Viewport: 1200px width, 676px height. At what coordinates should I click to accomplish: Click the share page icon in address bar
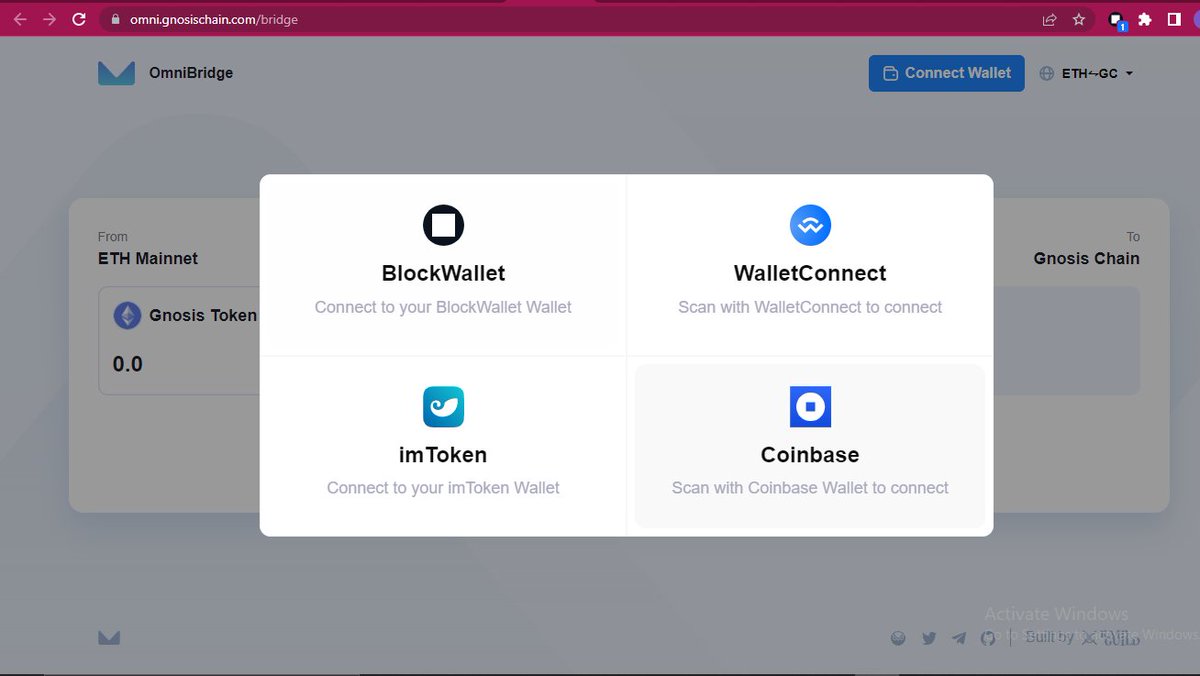1049,19
